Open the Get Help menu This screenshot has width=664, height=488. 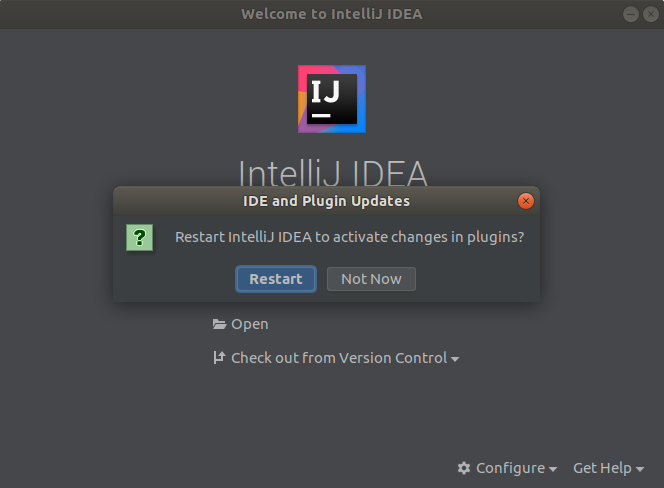[602, 468]
